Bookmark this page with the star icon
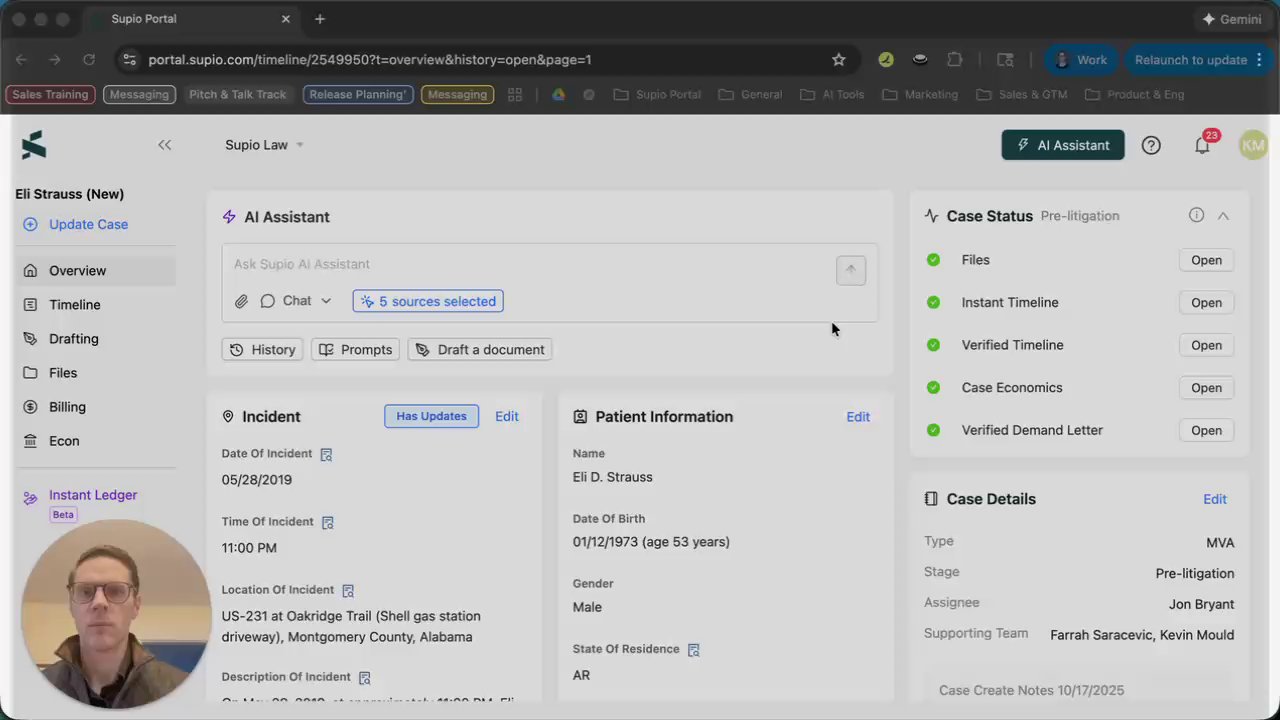The width and height of the screenshot is (1280, 720). point(839,60)
